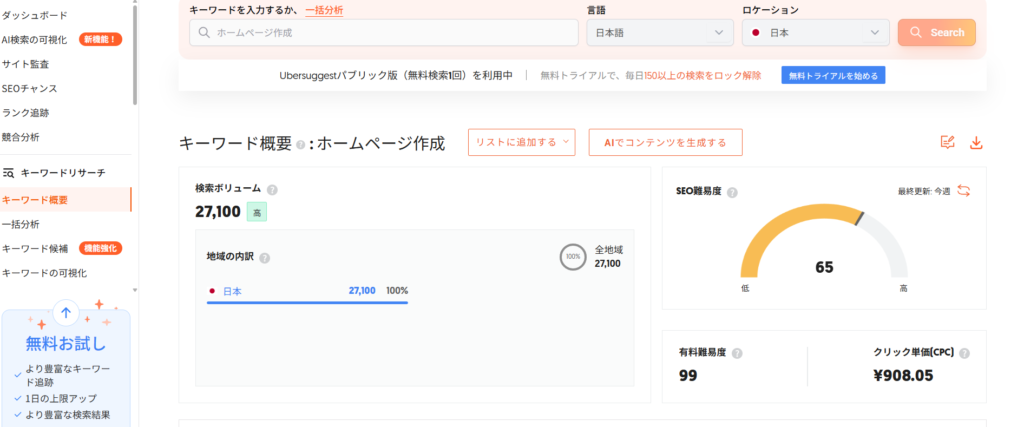1024x427 pixels.
Task: Click help icon next to 検索ボリューム
Action: pyautogui.click(x=272, y=189)
